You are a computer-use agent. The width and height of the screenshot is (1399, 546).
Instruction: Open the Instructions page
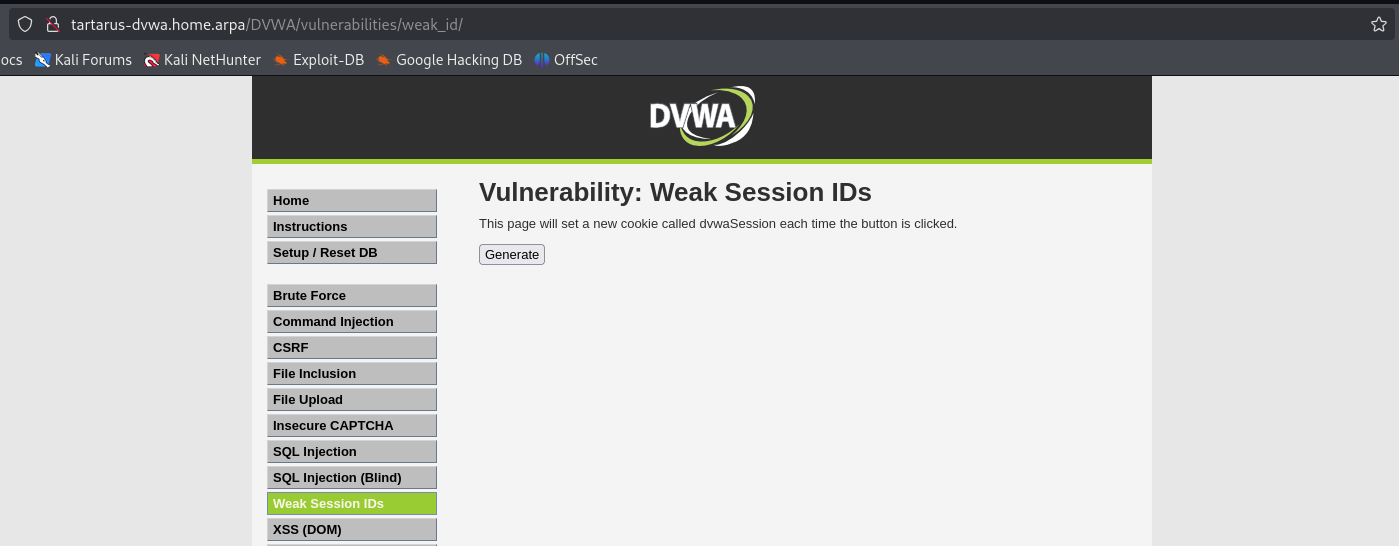tap(351, 227)
